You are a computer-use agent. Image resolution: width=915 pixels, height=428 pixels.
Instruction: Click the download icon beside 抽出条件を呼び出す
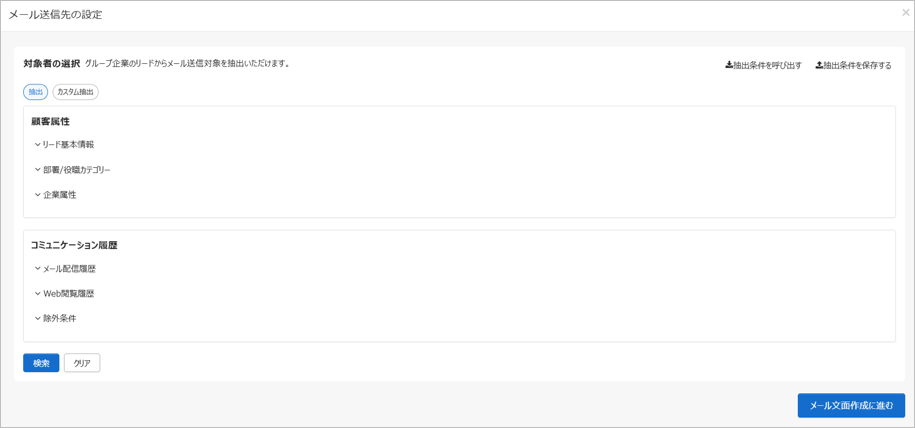click(729, 66)
